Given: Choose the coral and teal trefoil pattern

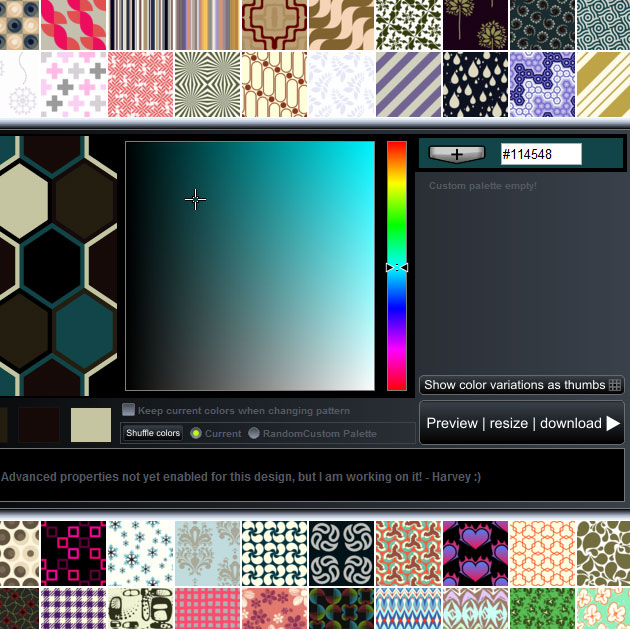Looking at the screenshot, I should (x=409, y=553).
